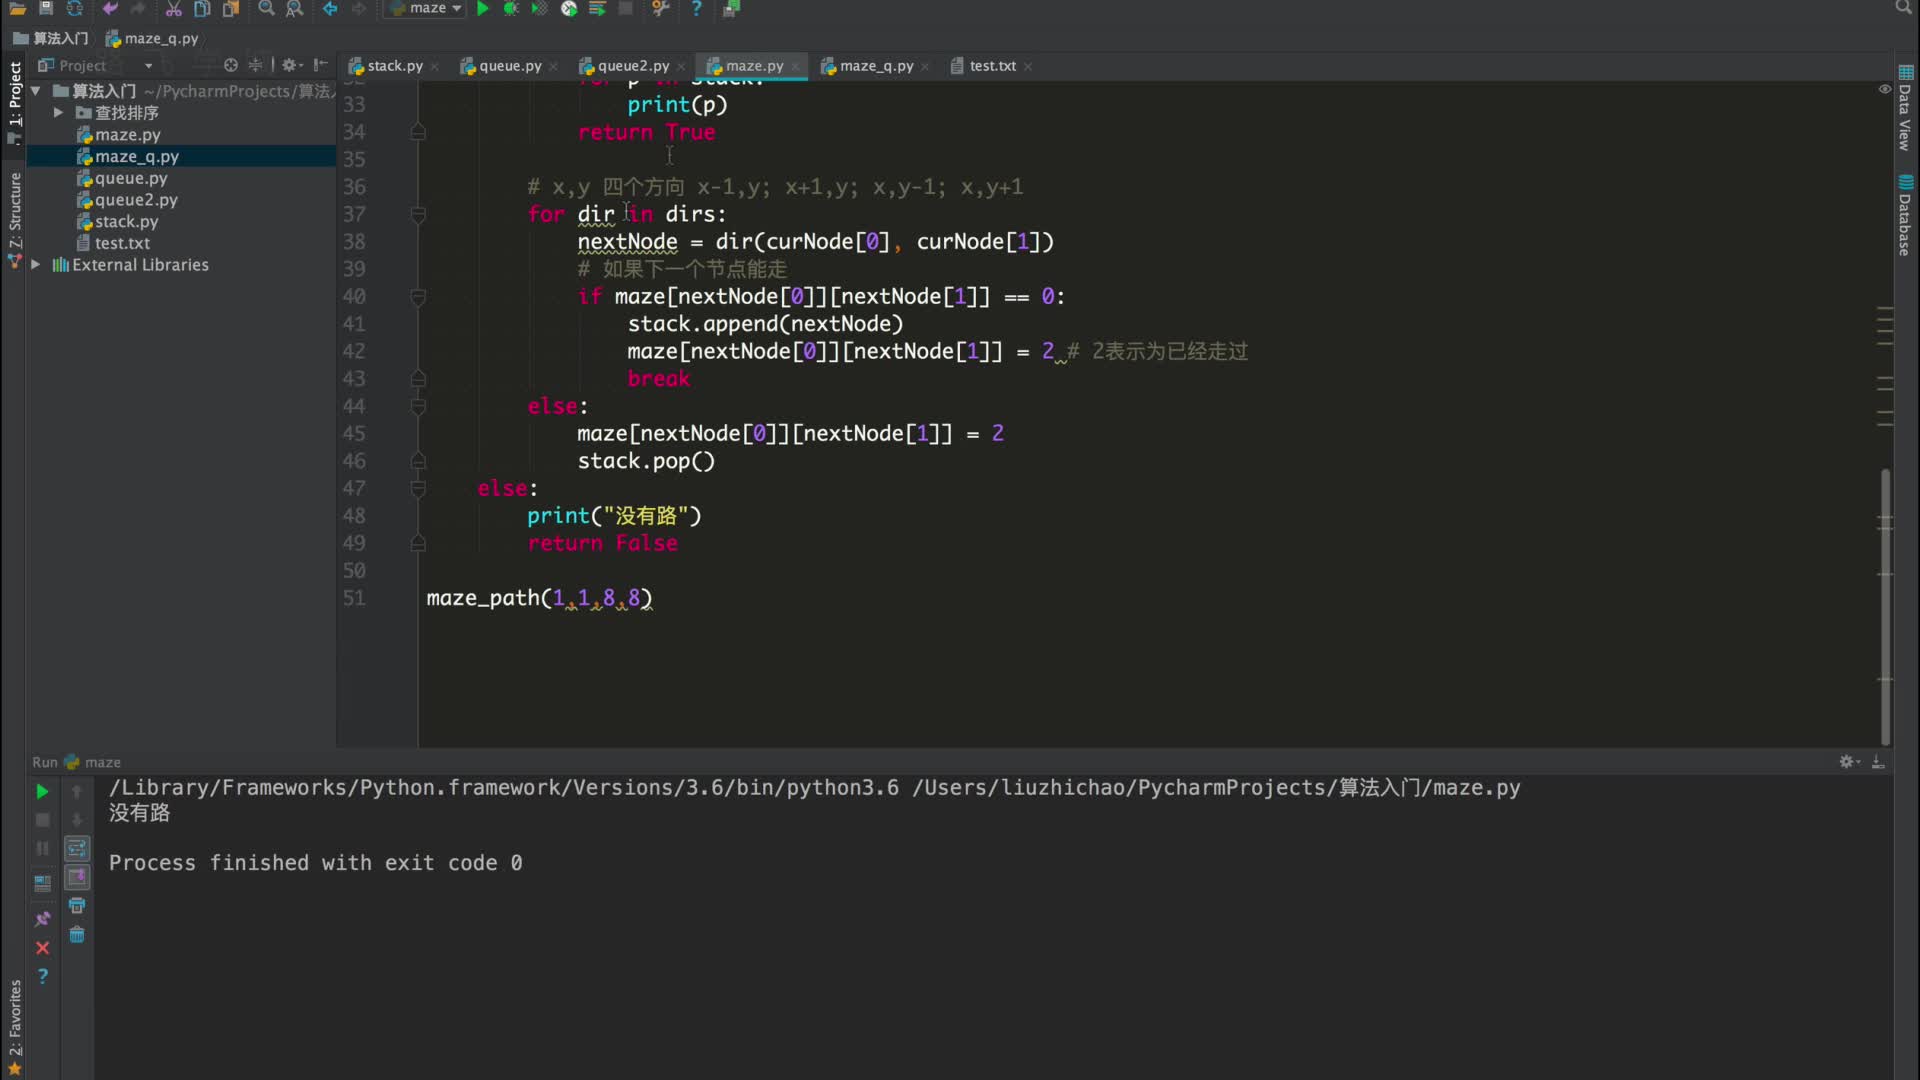Image resolution: width=1920 pixels, height=1080 pixels.
Task: Open Run panel gear settings dropdown
Action: point(1849,762)
